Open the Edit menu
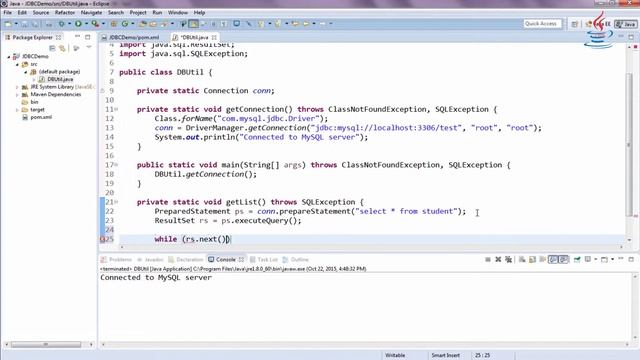Viewport: 640px width, 360px height. coord(22,13)
